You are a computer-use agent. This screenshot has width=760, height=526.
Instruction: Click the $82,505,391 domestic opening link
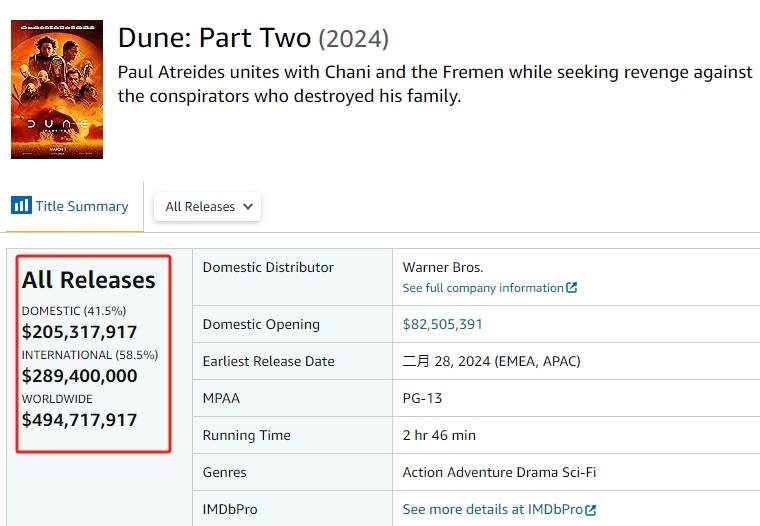[x=442, y=324]
